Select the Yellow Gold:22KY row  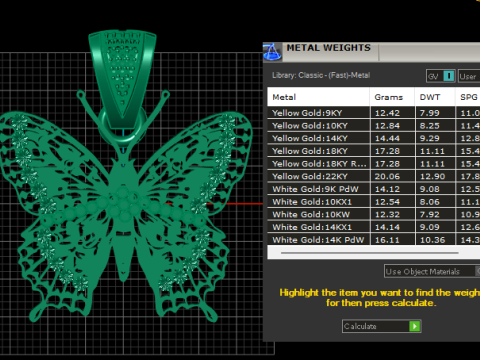[374, 176]
